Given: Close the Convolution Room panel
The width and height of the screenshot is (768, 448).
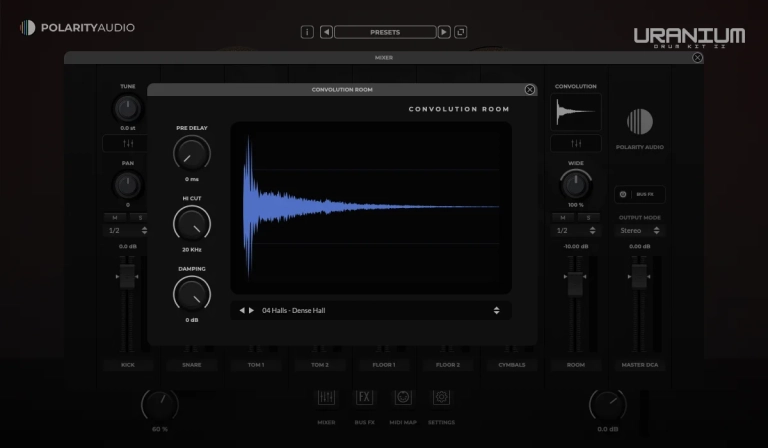Looking at the screenshot, I should [x=529, y=90].
